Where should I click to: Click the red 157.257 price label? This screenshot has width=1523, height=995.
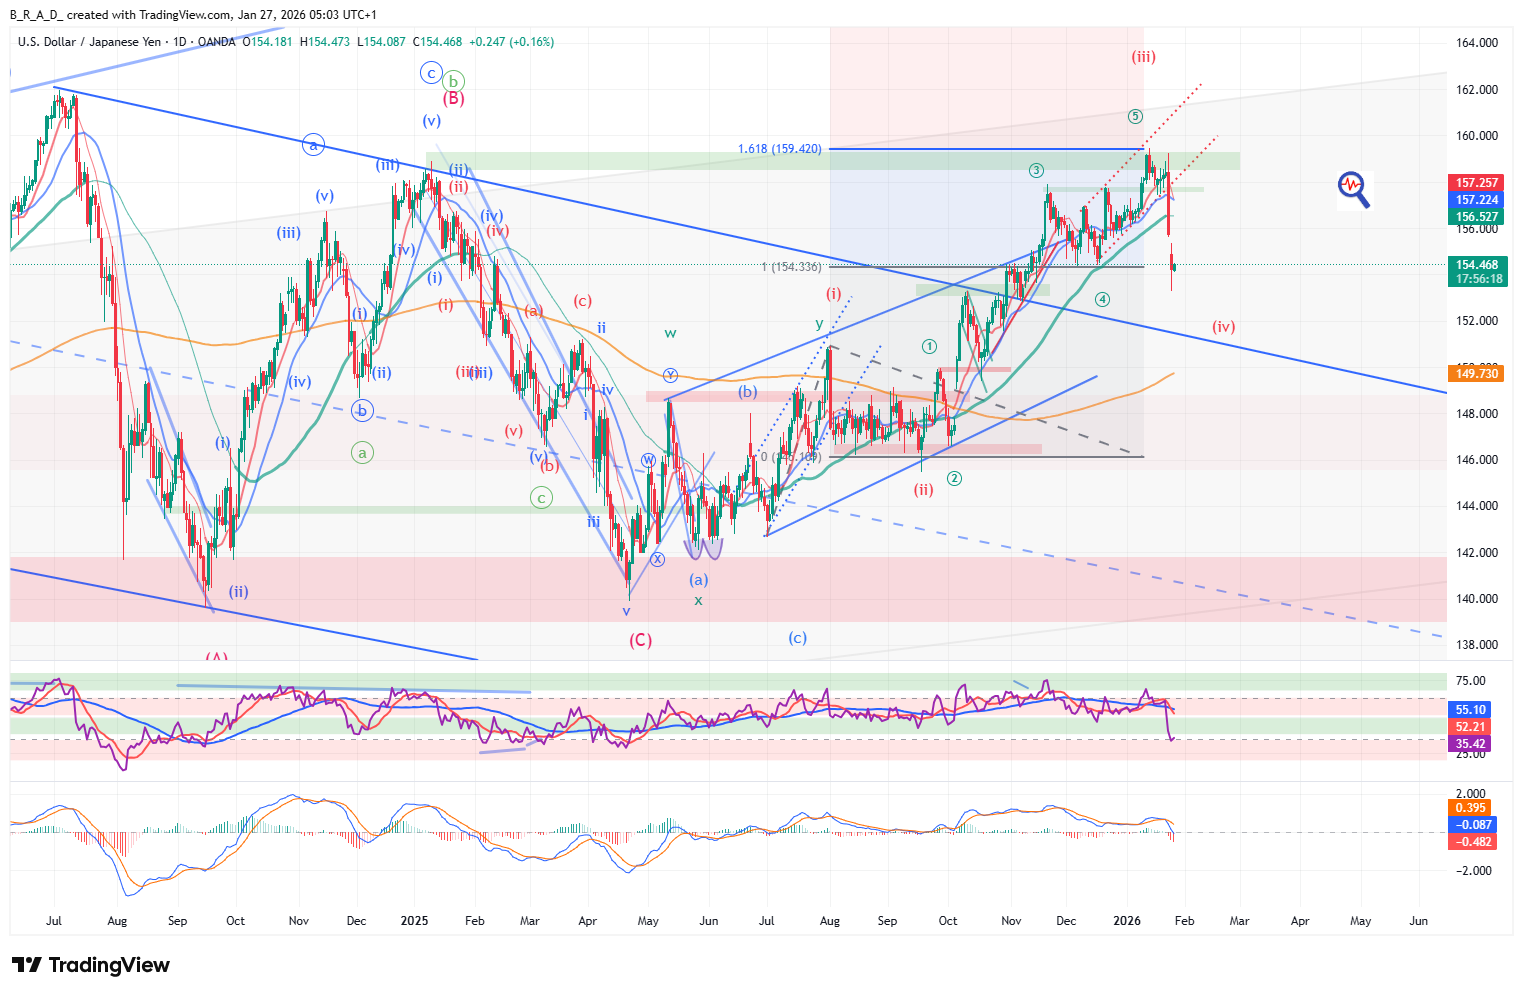(x=1476, y=183)
